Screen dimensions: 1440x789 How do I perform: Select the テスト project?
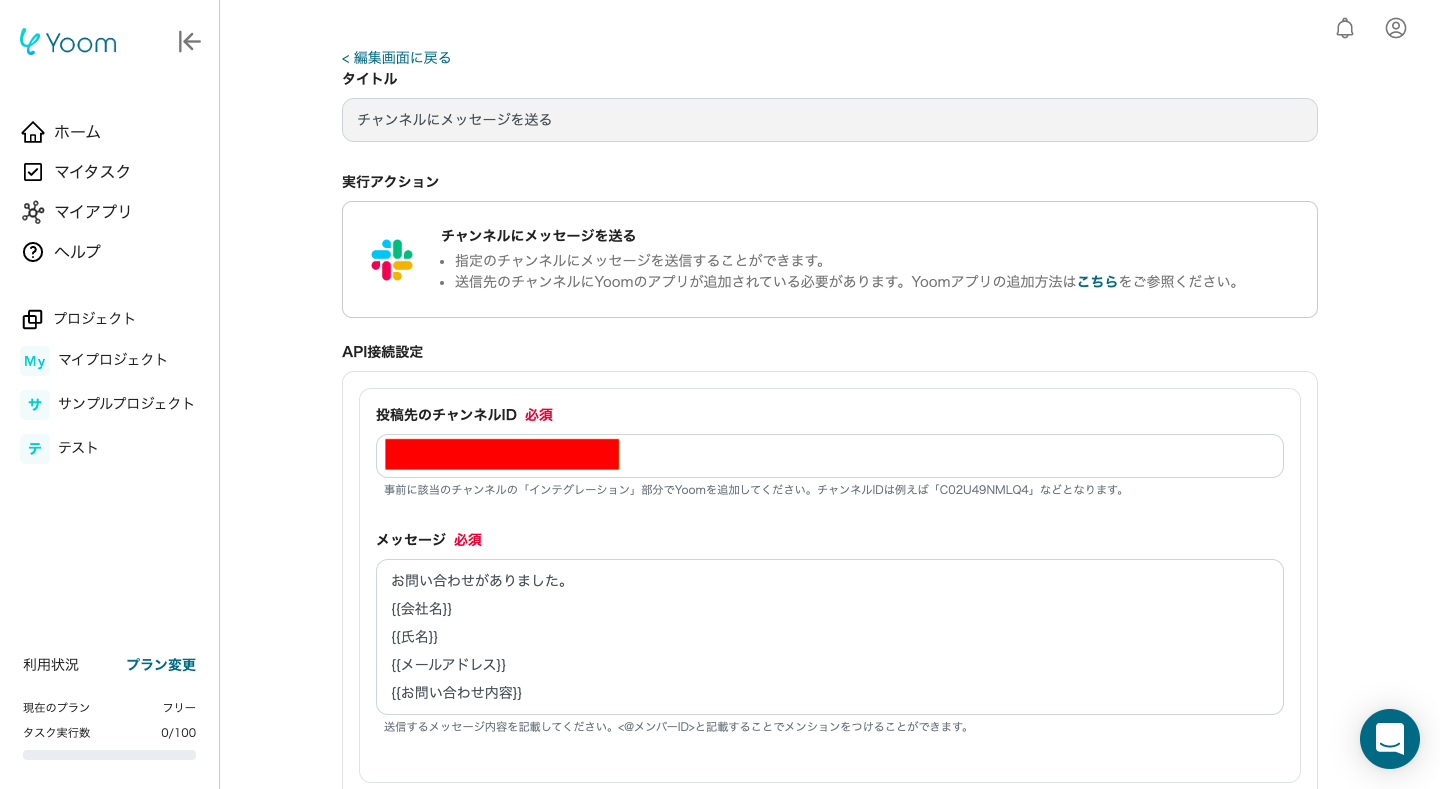pyautogui.click(x=77, y=448)
